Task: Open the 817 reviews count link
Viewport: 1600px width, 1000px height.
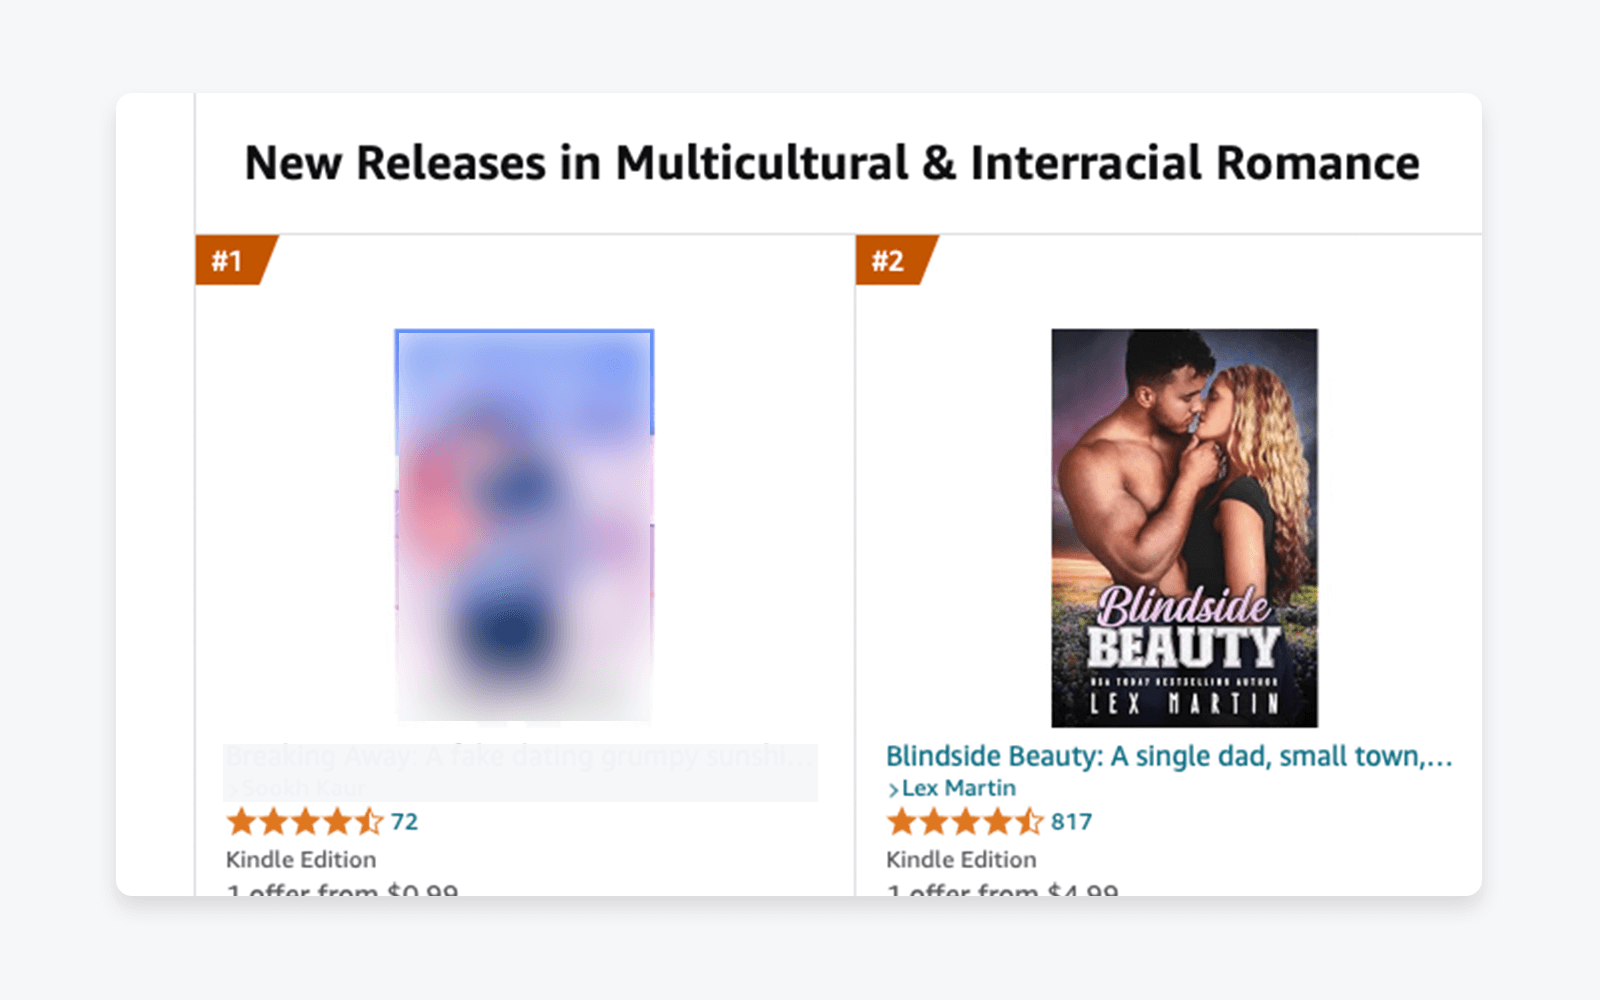Action: click(x=1073, y=822)
